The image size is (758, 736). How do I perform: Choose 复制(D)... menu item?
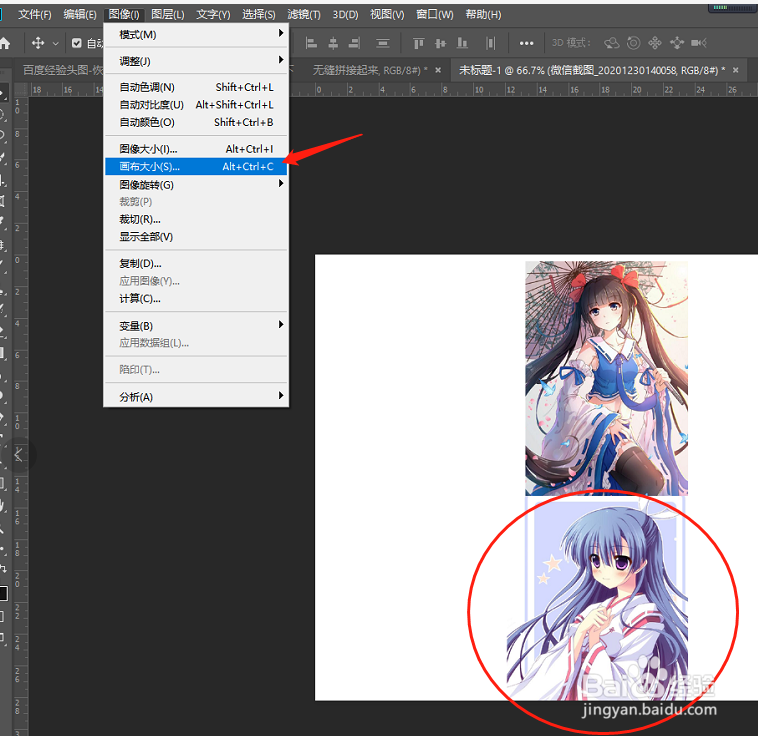pos(196,264)
